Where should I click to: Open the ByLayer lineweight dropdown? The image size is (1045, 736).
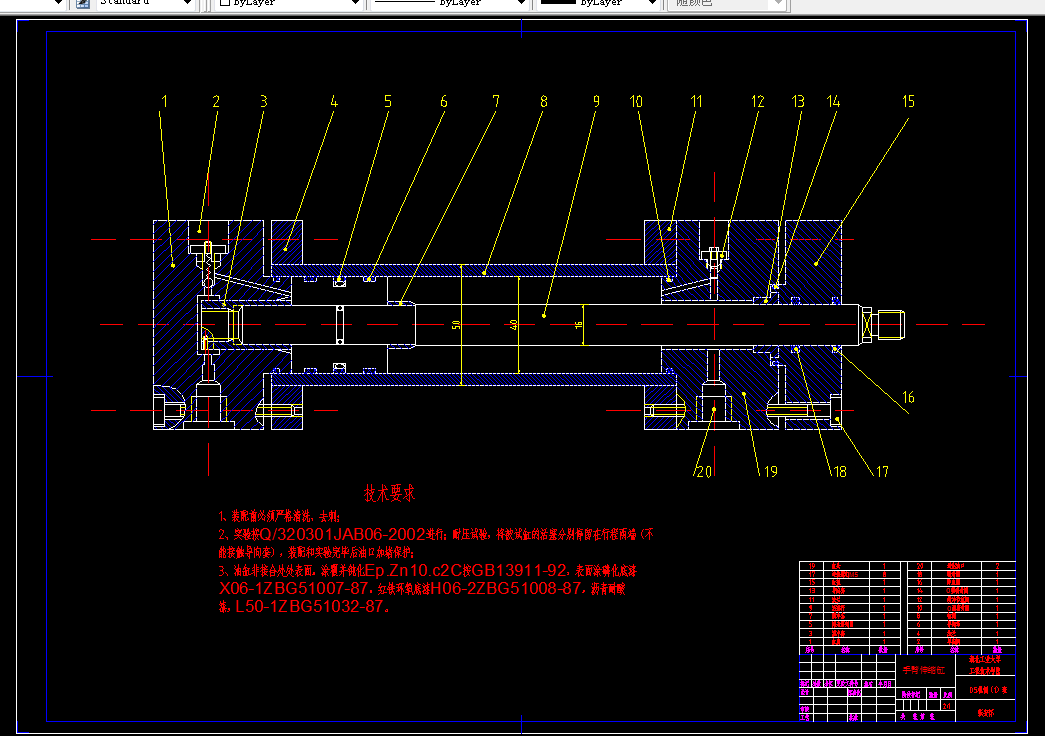point(598,3)
